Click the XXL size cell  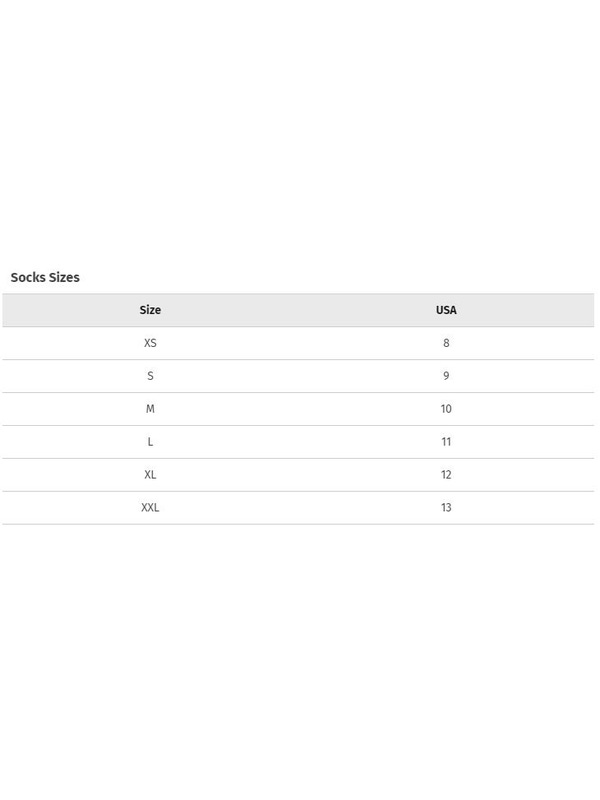[150, 508]
